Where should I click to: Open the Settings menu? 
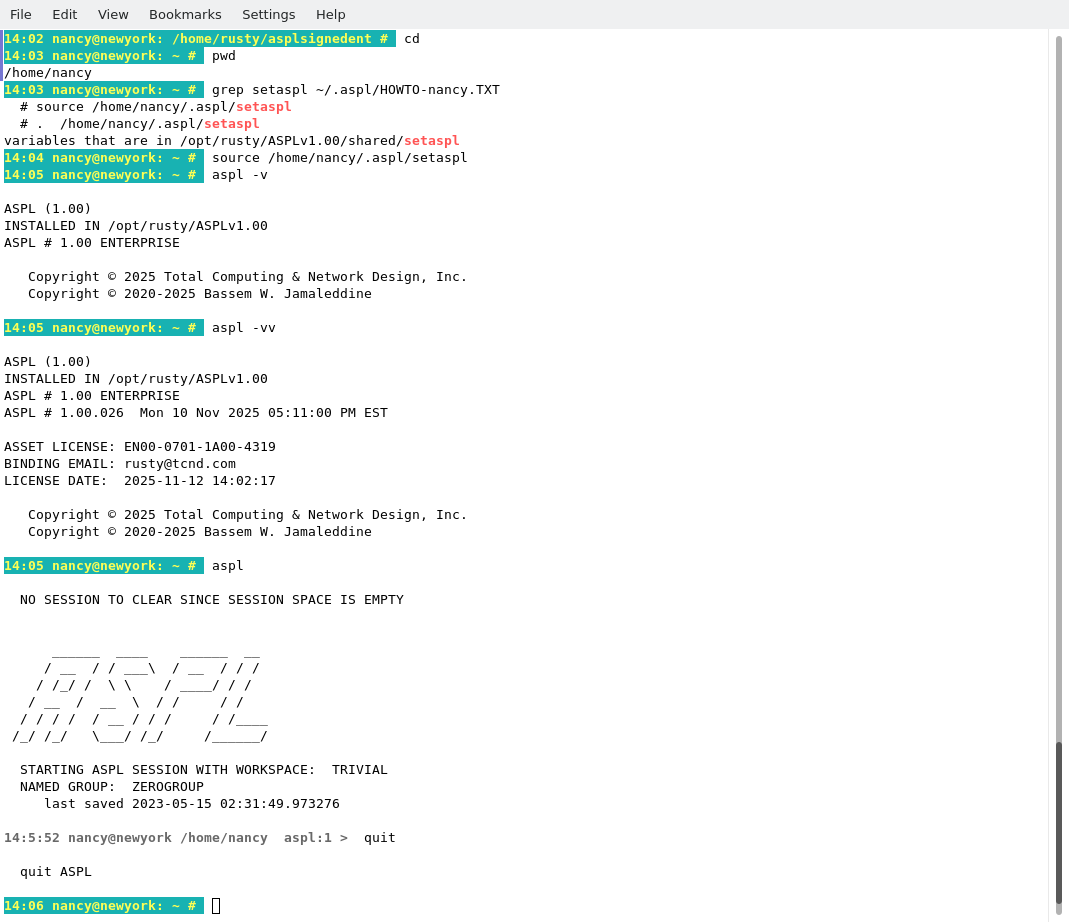[x=268, y=14]
